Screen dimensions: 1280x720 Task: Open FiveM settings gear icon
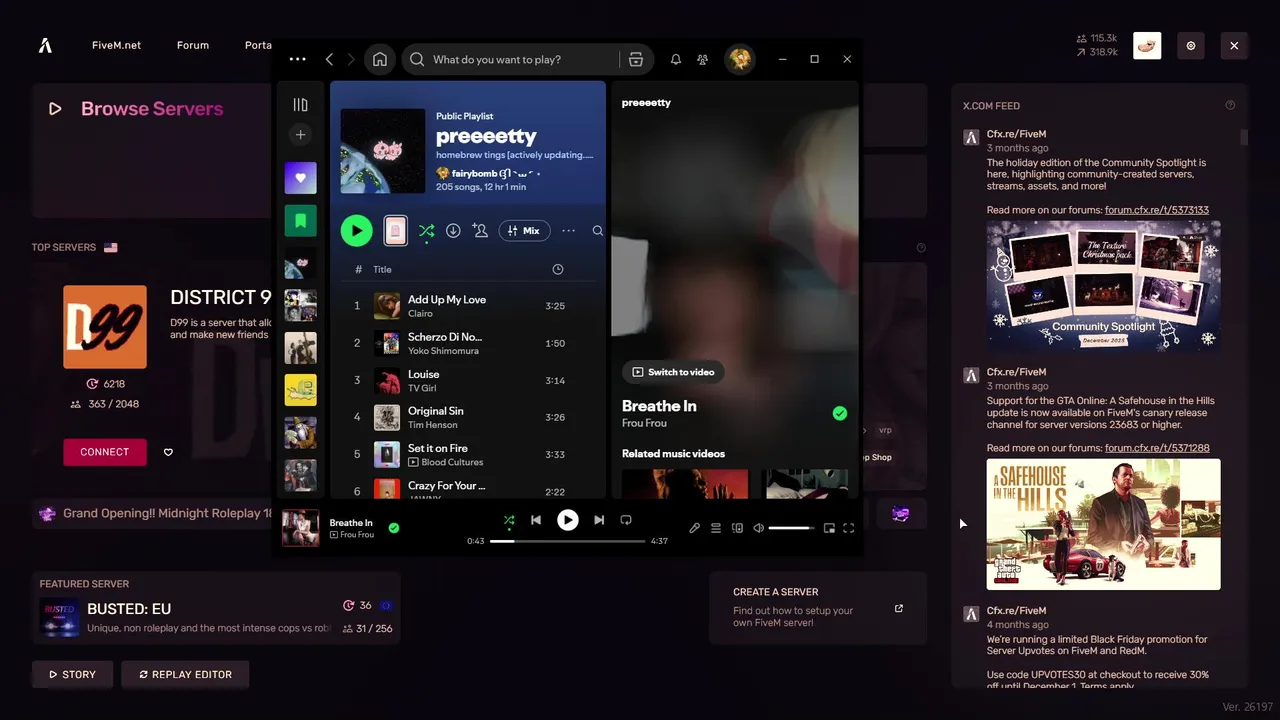(1191, 45)
